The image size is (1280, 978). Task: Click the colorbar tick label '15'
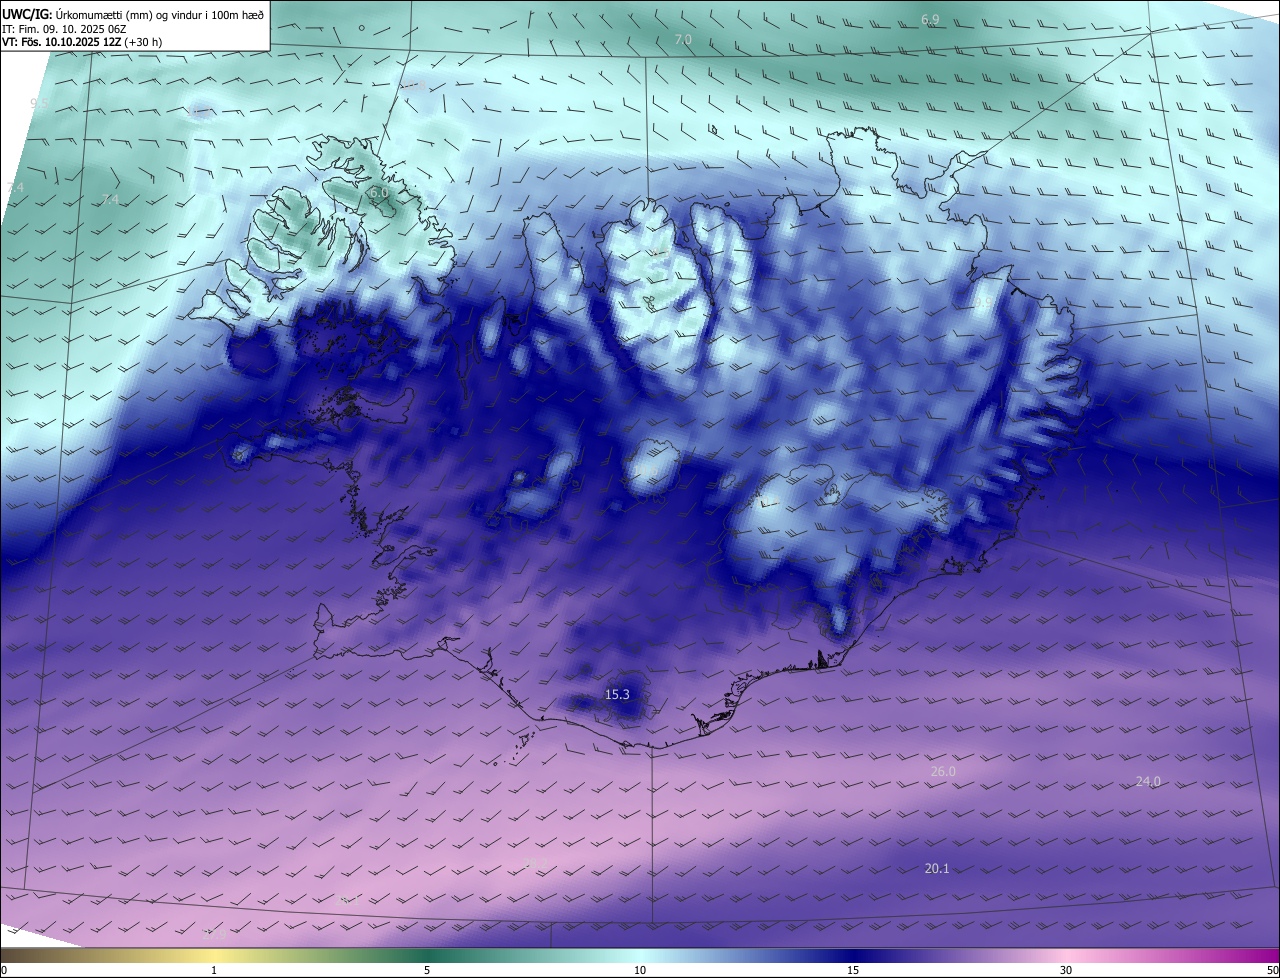[853, 970]
